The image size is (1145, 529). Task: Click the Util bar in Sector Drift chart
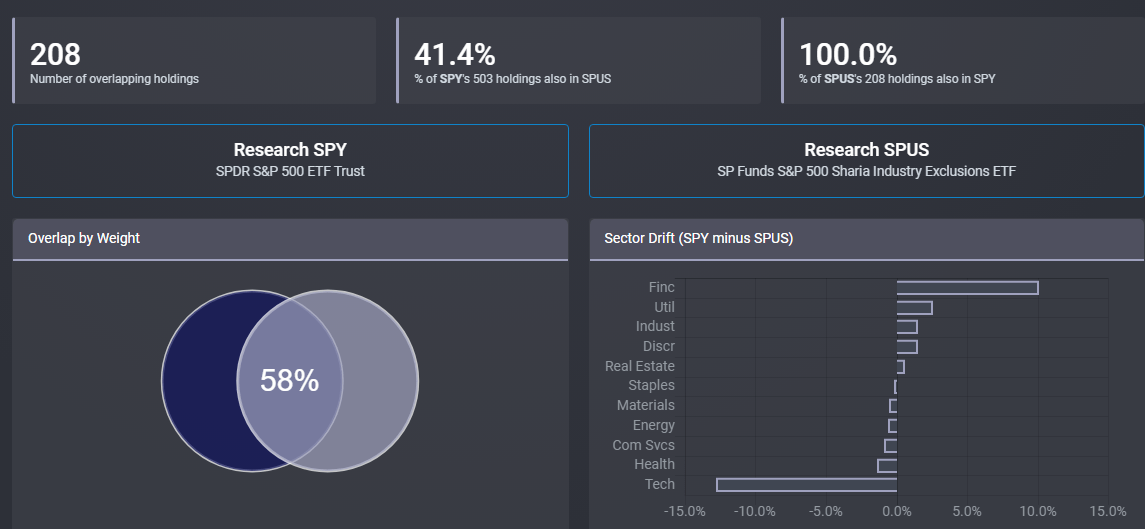point(914,308)
